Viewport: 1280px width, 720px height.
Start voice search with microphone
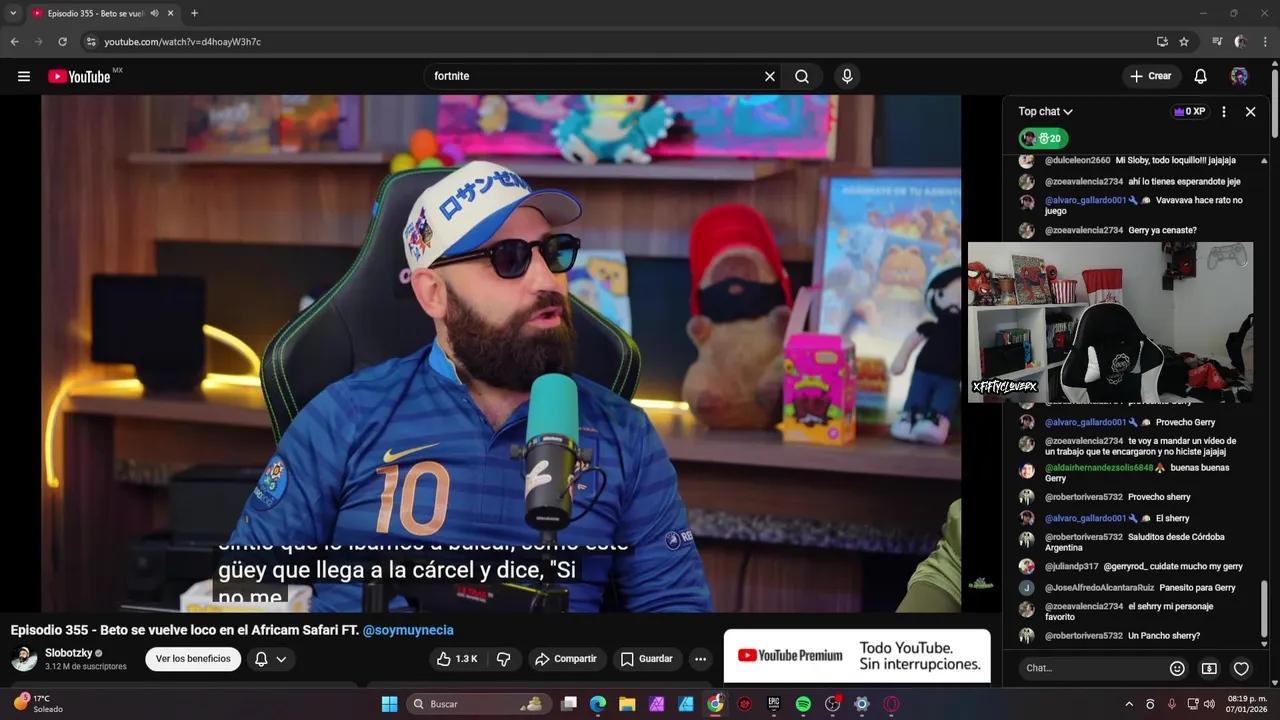(x=847, y=76)
